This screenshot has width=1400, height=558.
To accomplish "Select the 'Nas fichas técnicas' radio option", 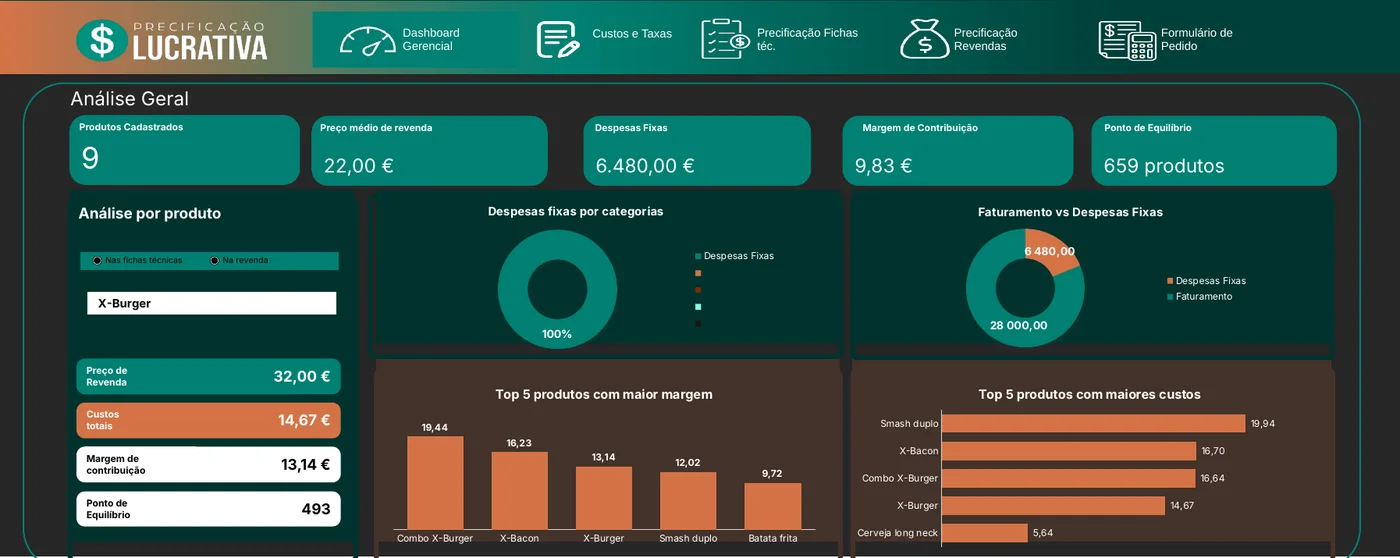I will tap(97, 261).
